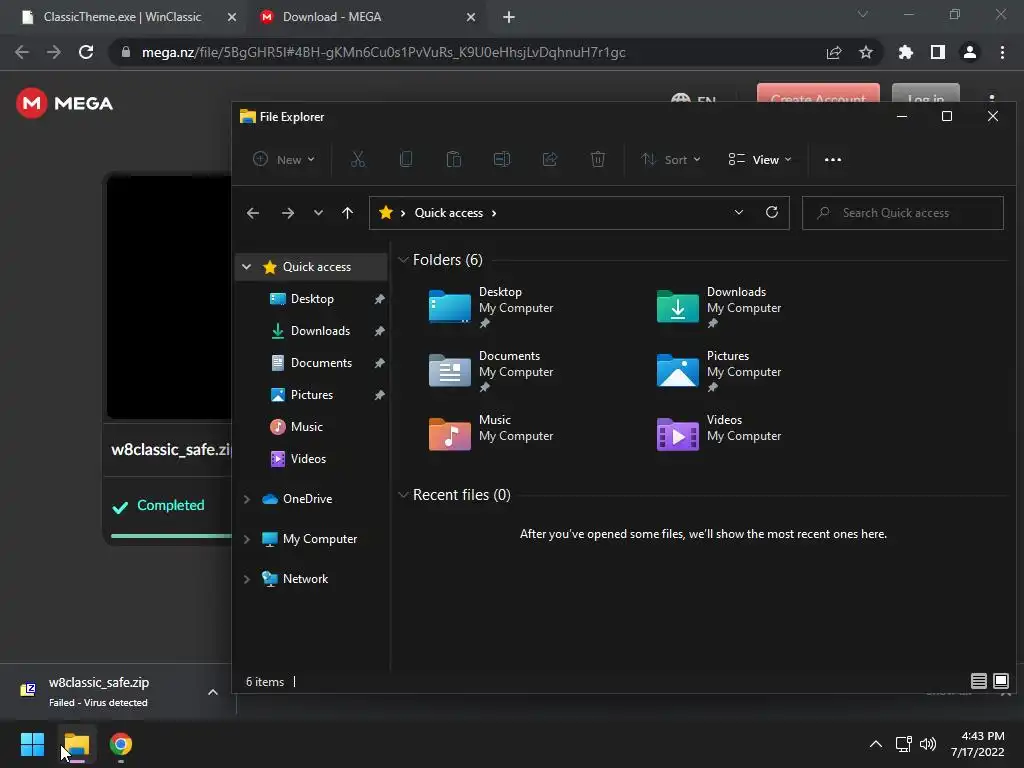Open the See more three-dots menu in File Explorer
The width and height of the screenshot is (1024, 768).
coord(833,159)
